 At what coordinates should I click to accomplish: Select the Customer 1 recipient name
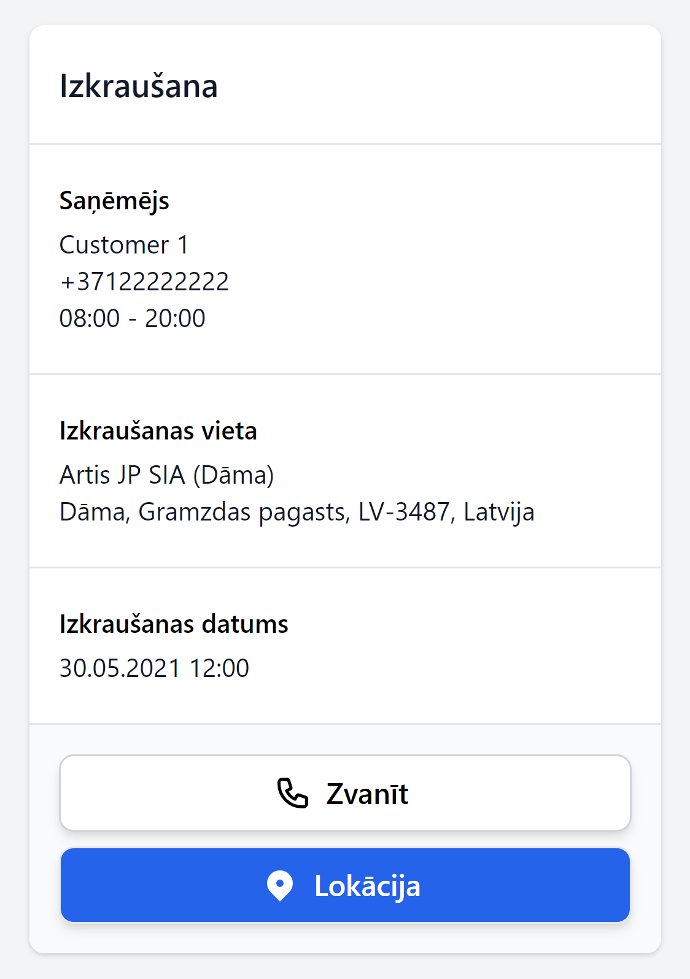pyautogui.click(x=124, y=245)
